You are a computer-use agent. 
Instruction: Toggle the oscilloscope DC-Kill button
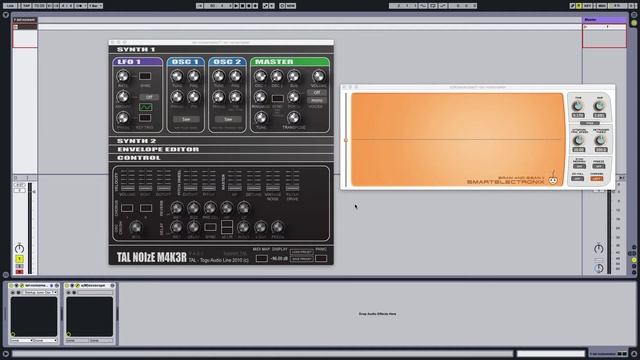tap(578, 178)
